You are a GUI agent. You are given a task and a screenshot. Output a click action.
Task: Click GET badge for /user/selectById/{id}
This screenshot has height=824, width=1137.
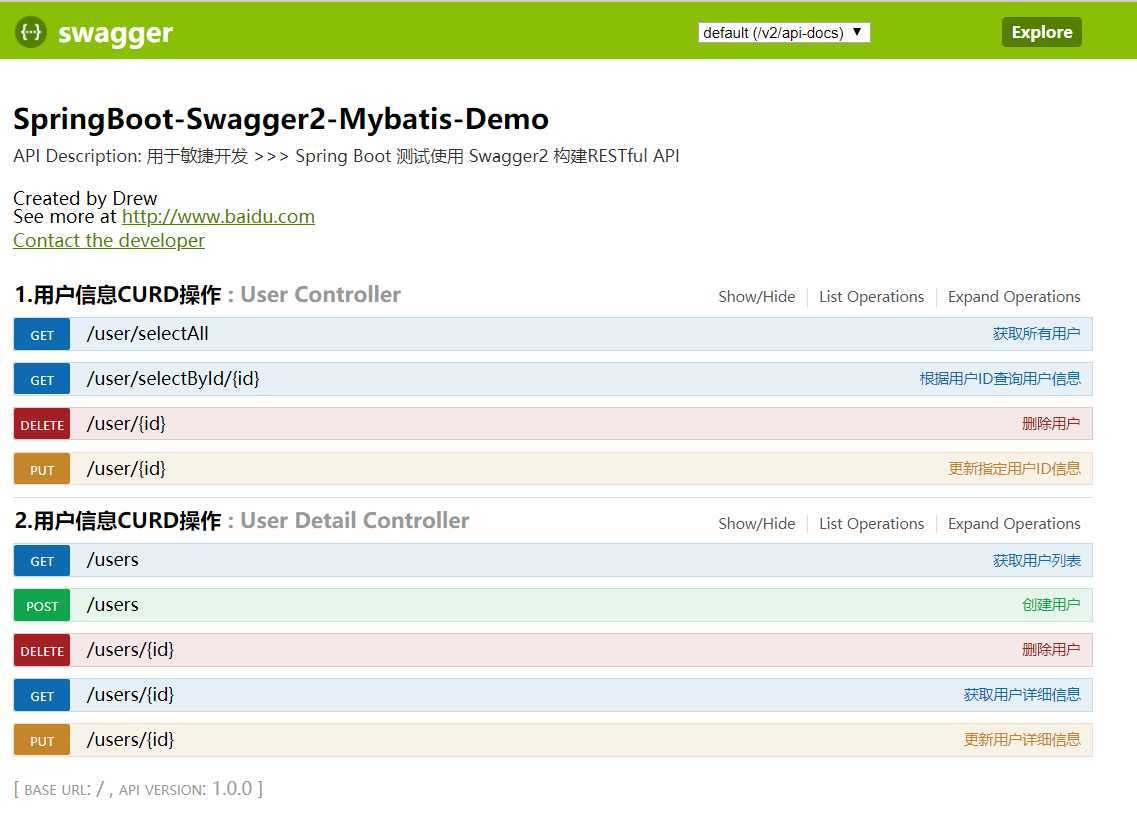42,379
